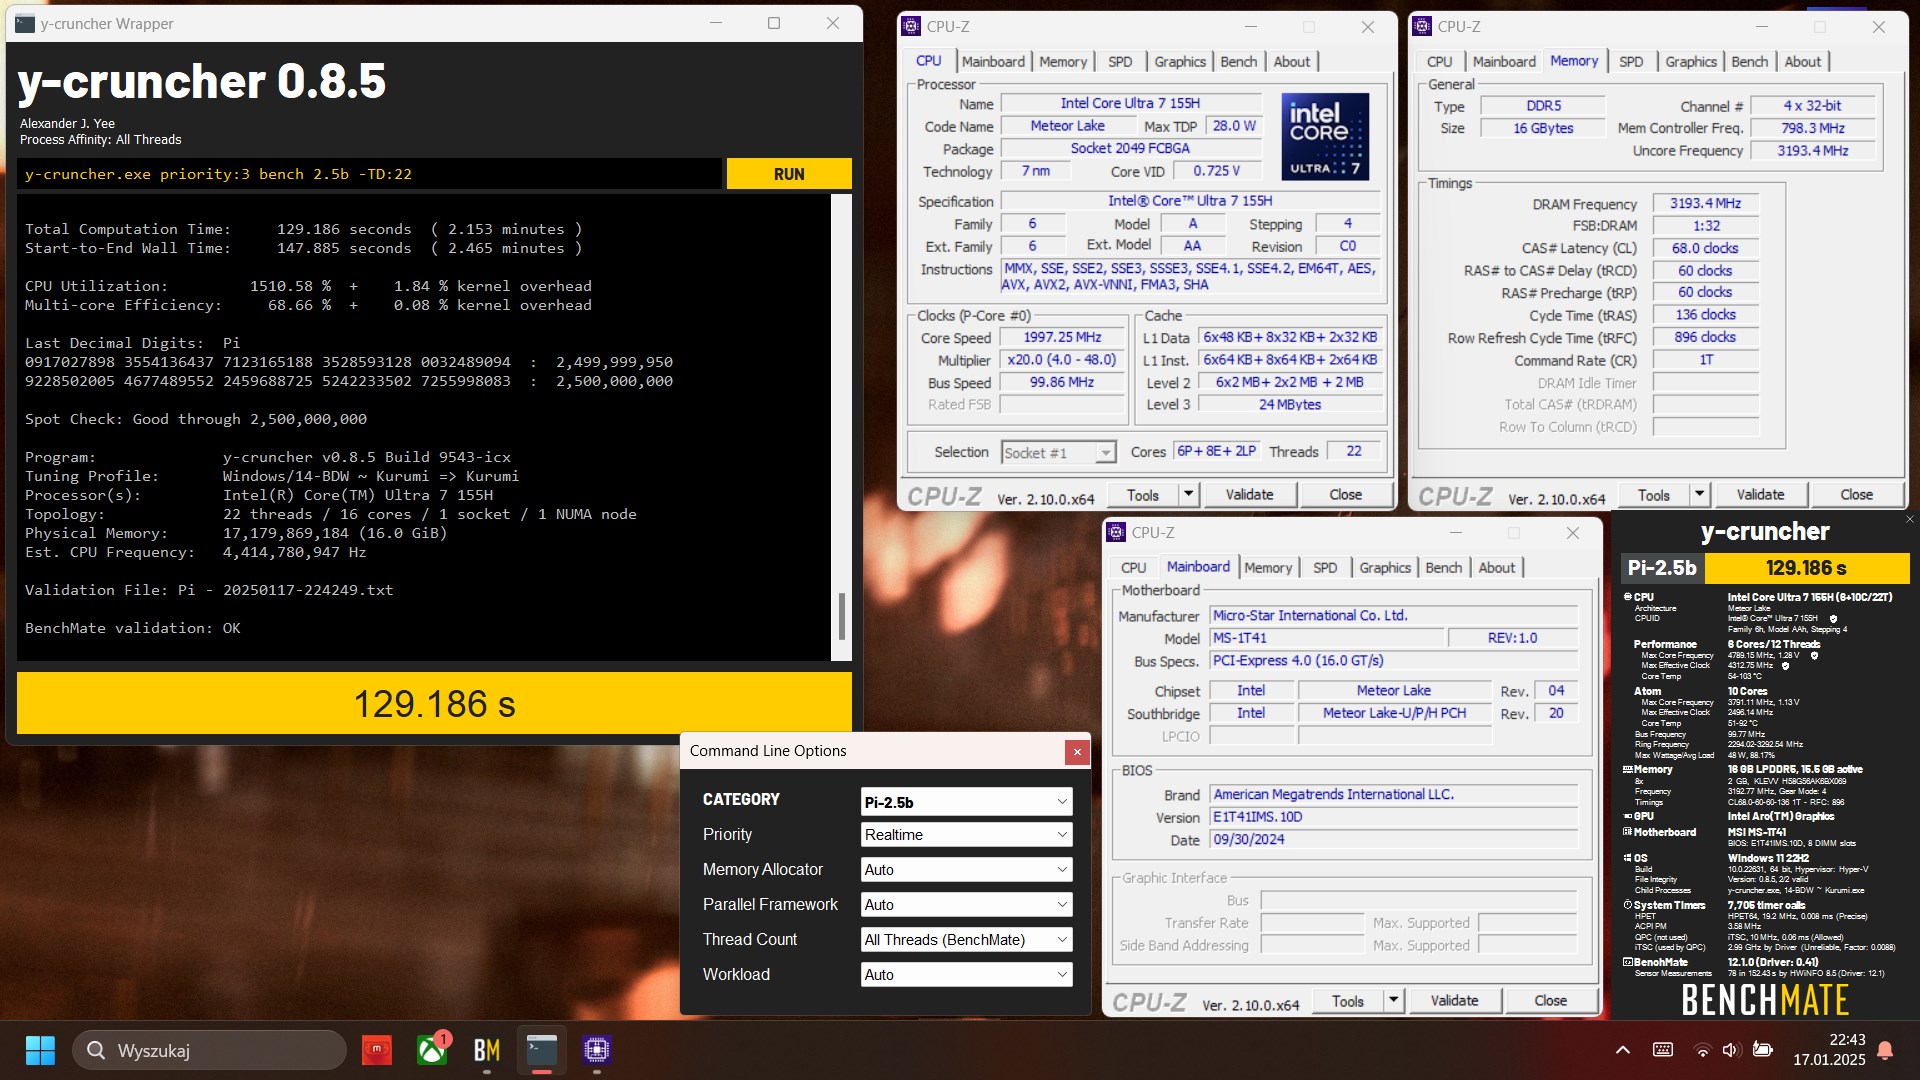Viewport: 1920px width, 1080px height.
Task: Click Validate in the CPU-Z CPU window
Action: 1249,494
